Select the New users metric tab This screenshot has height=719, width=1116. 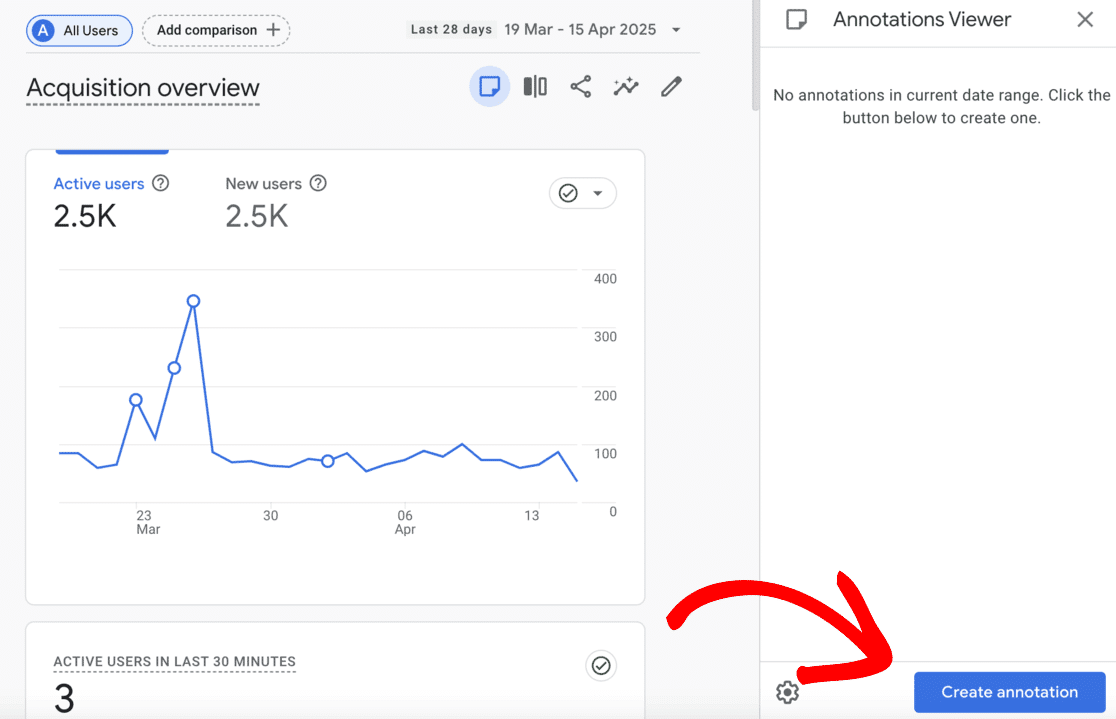pyautogui.click(x=265, y=184)
